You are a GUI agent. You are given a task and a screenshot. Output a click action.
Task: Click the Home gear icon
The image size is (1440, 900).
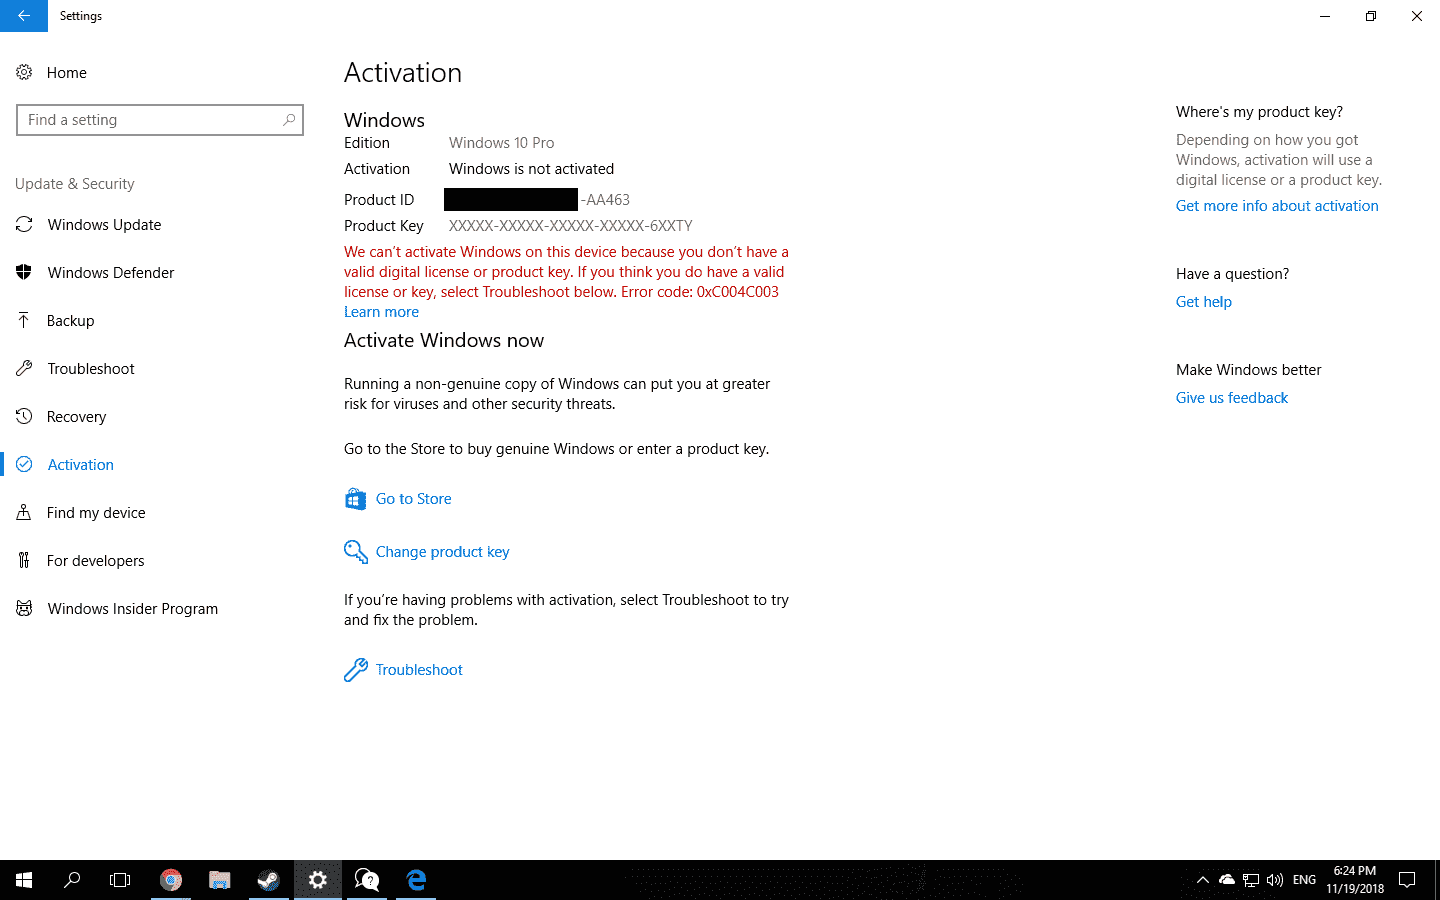coord(24,72)
